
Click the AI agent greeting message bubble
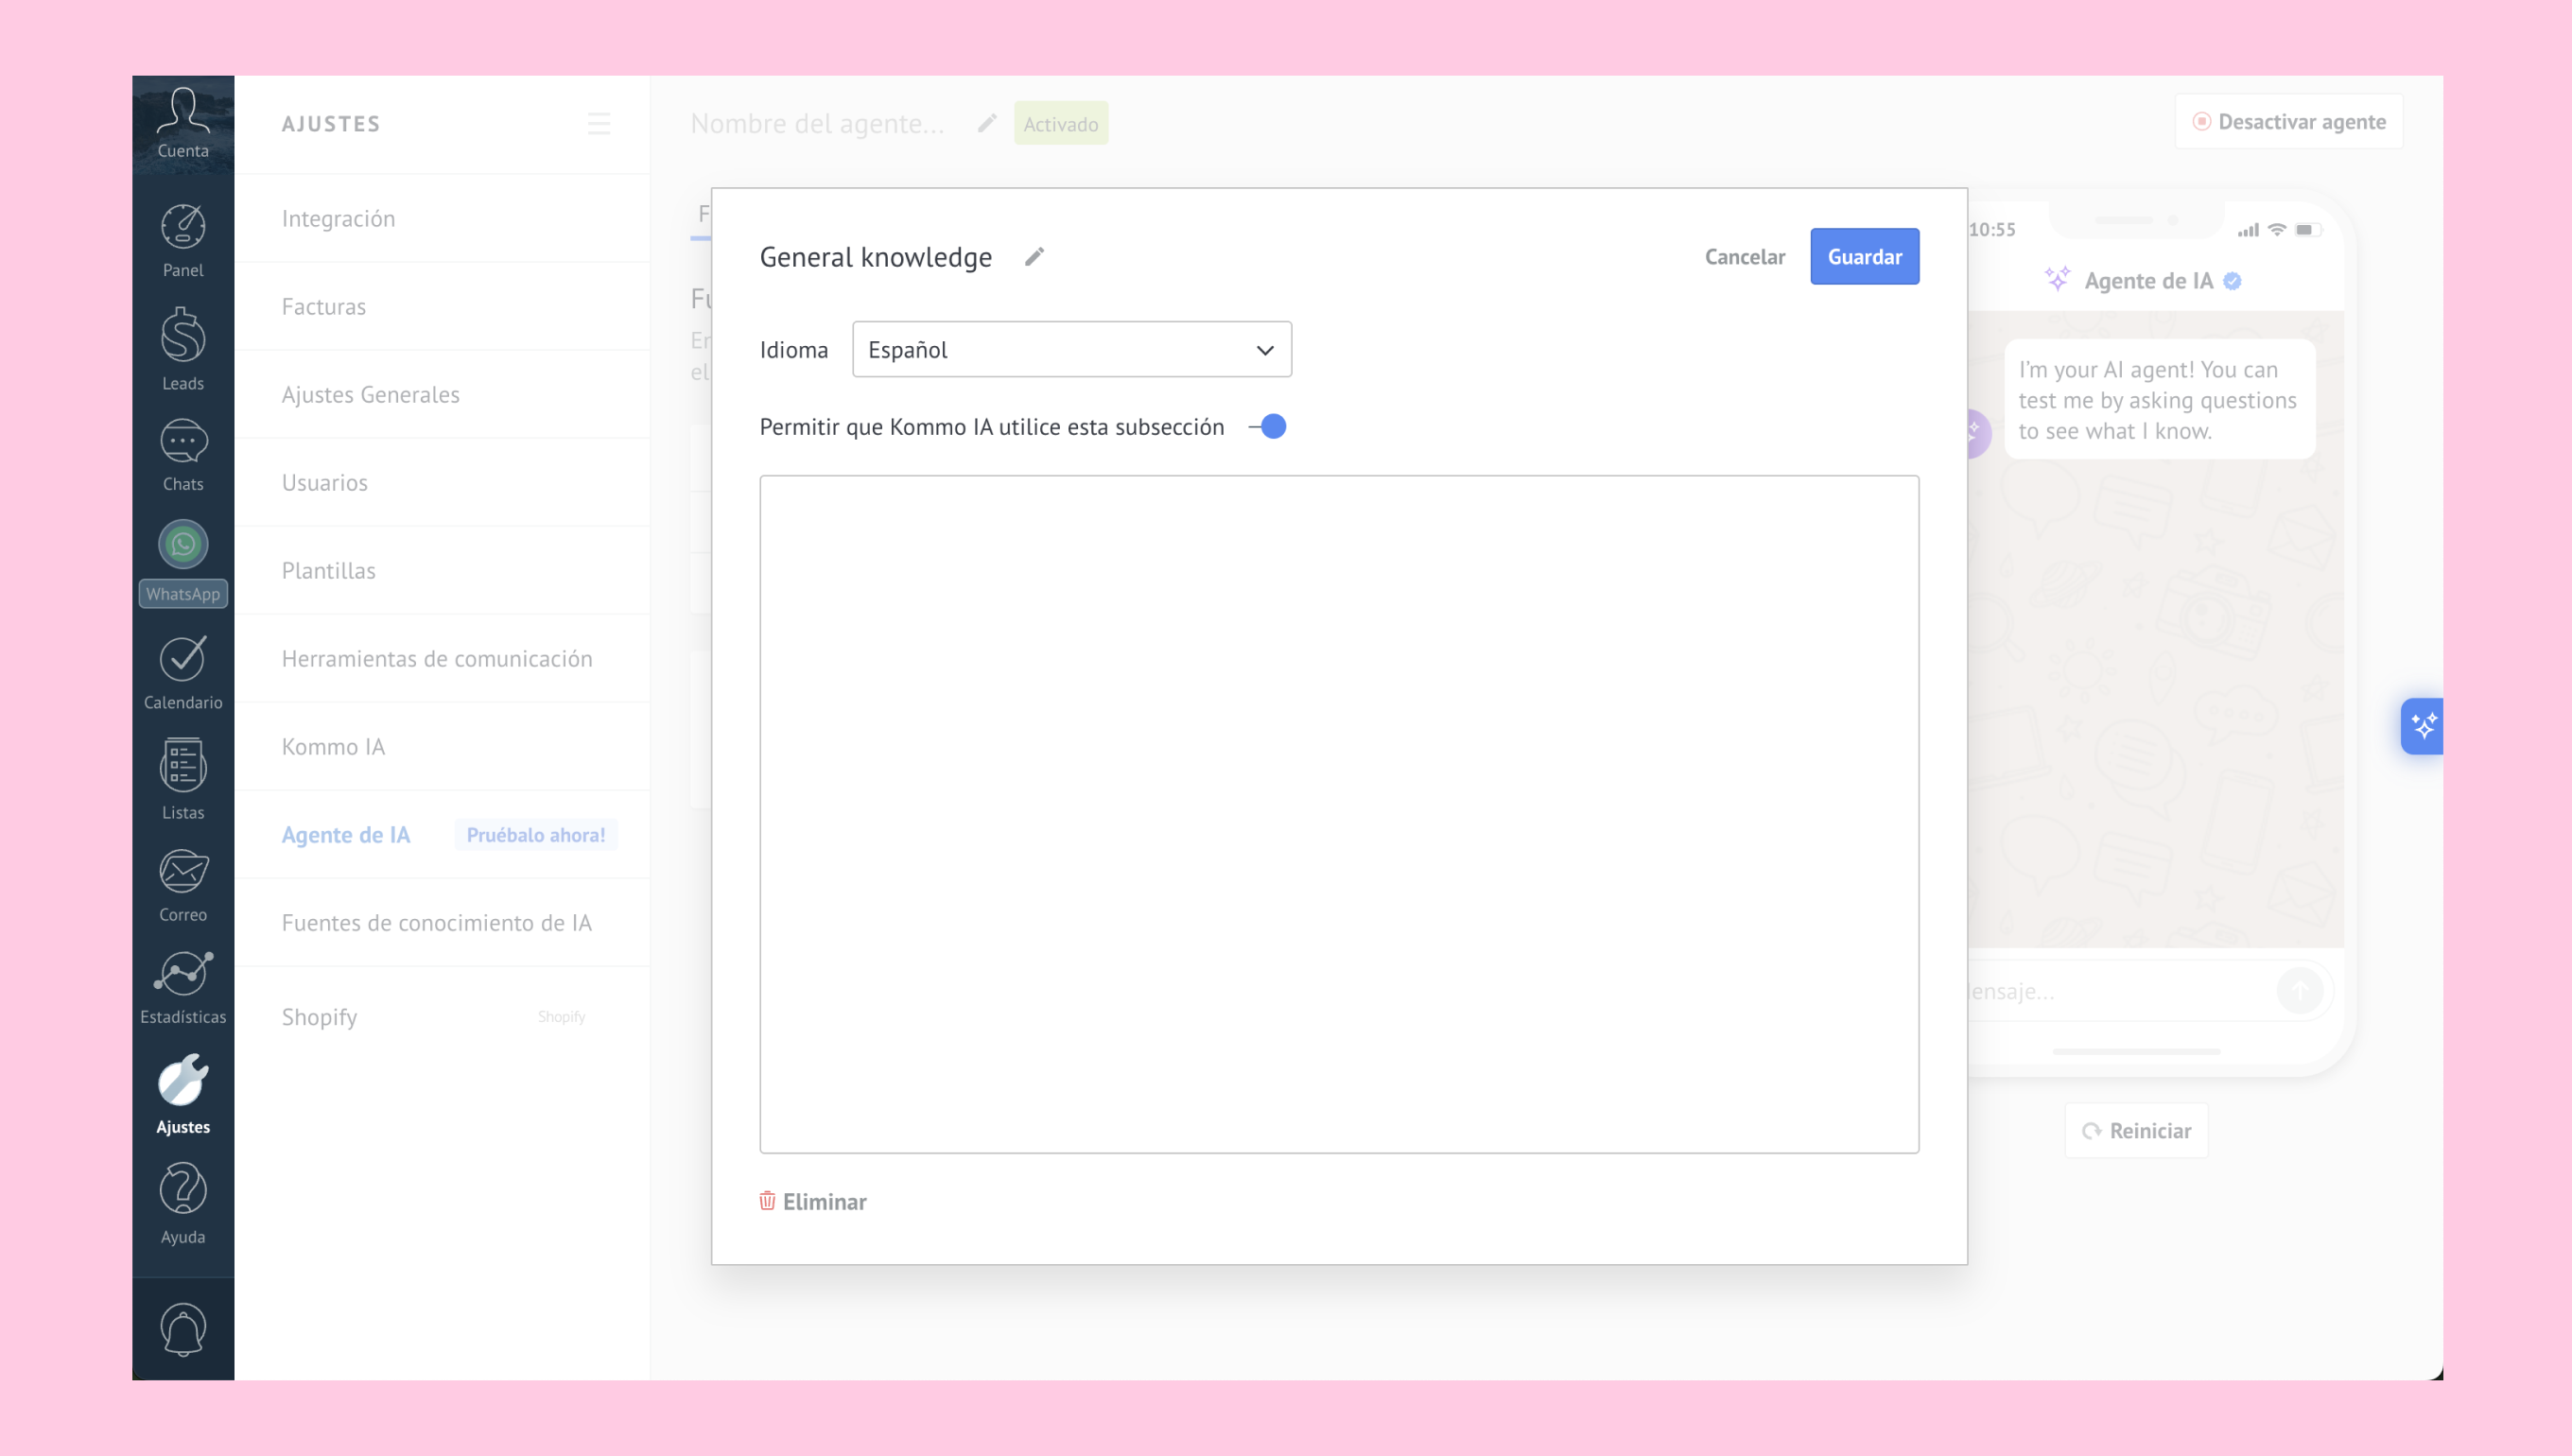pos(2159,399)
